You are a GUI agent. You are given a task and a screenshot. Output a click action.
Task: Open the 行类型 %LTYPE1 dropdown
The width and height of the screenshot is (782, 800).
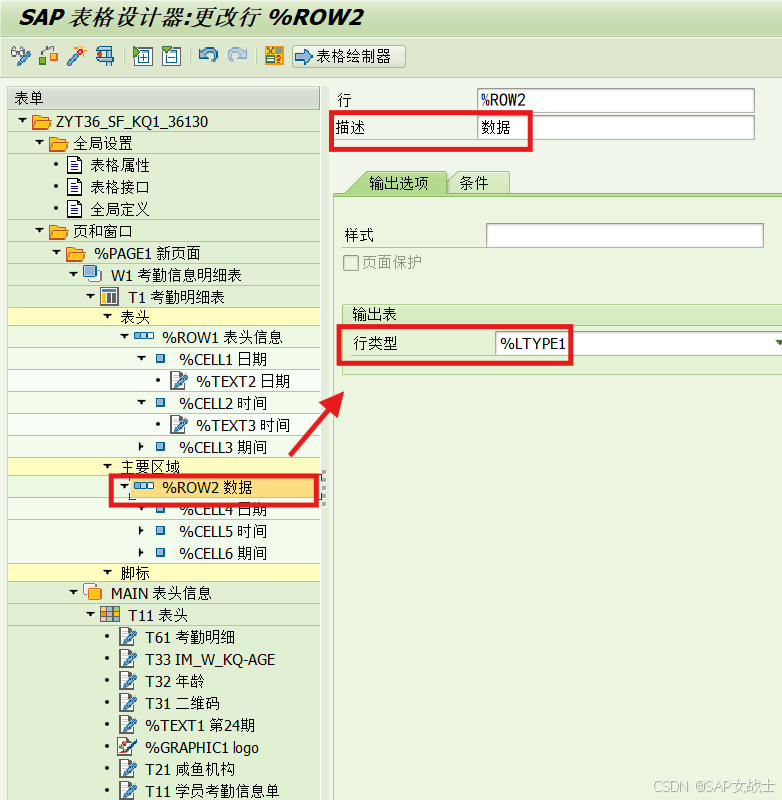click(x=778, y=343)
